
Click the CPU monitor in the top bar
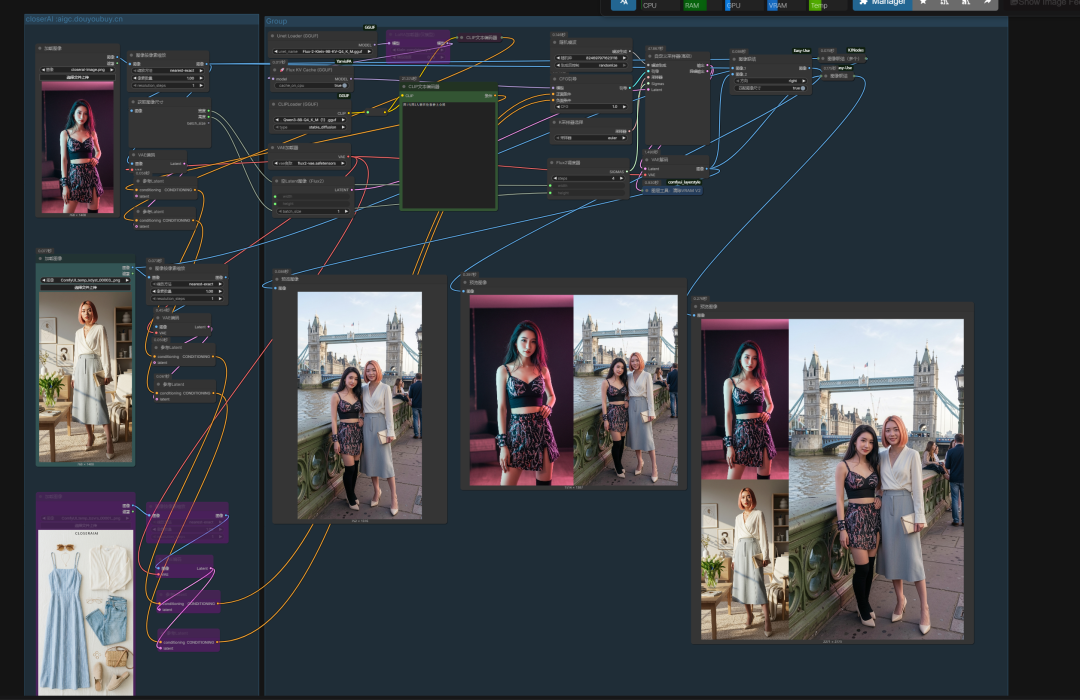point(660,5)
